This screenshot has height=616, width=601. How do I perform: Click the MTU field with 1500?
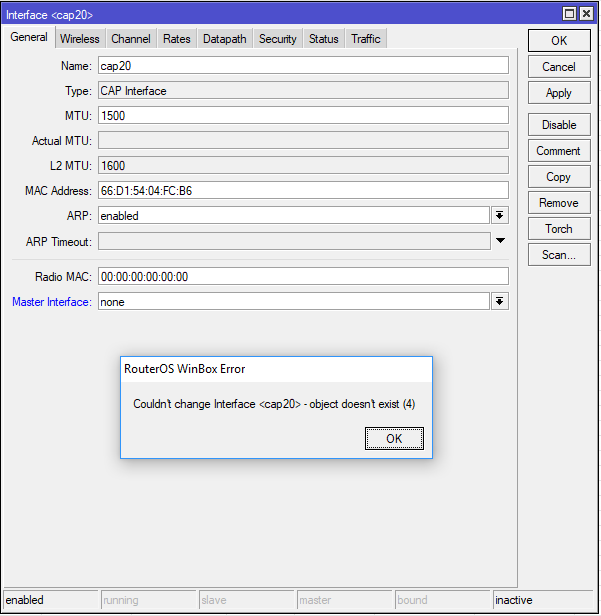303,116
